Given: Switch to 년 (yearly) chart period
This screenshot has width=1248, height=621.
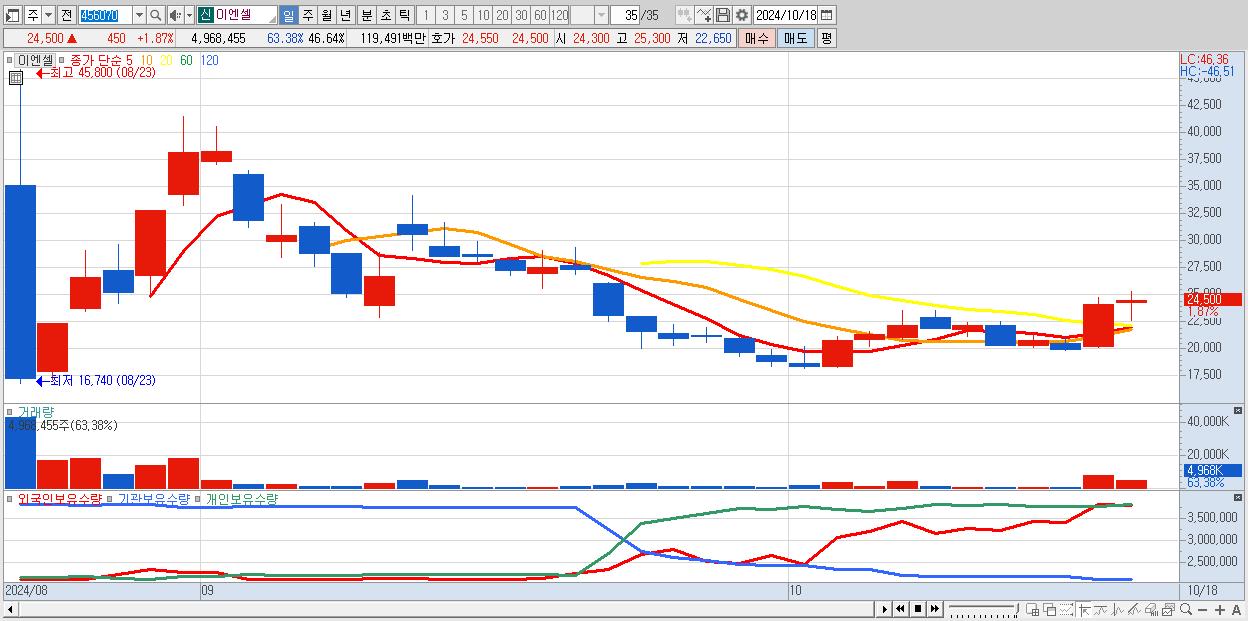Looking at the screenshot, I should coord(345,15).
